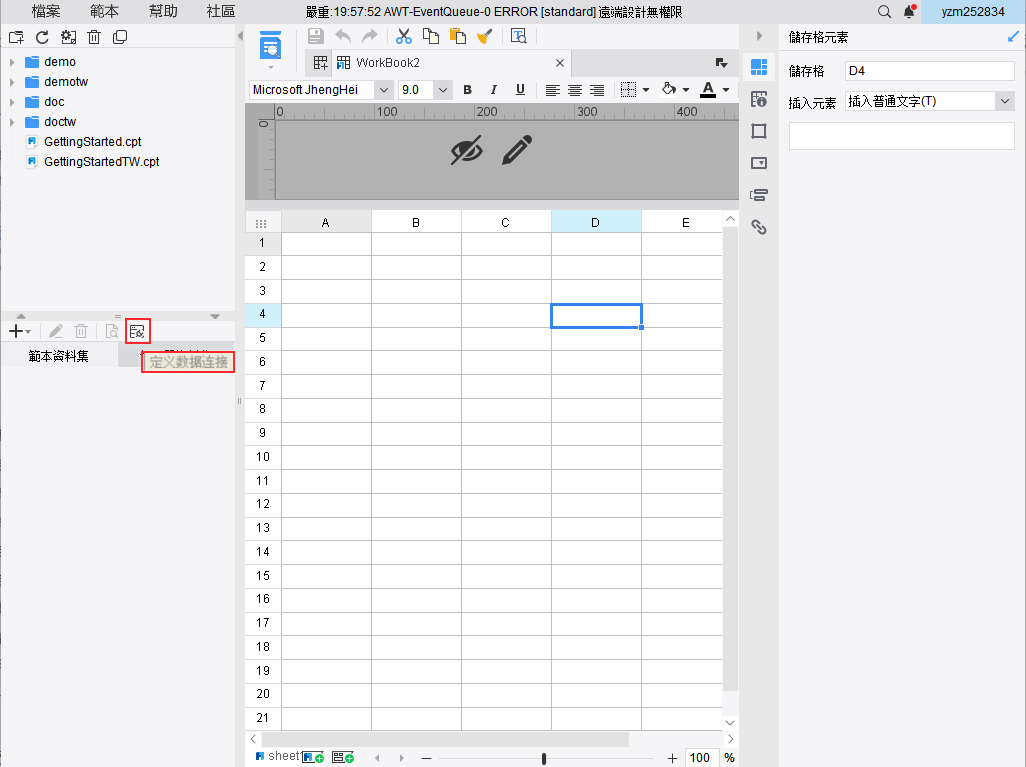The width and height of the screenshot is (1026, 767).
Task: Open the cell element panel icon
Action: coord(759,67)
